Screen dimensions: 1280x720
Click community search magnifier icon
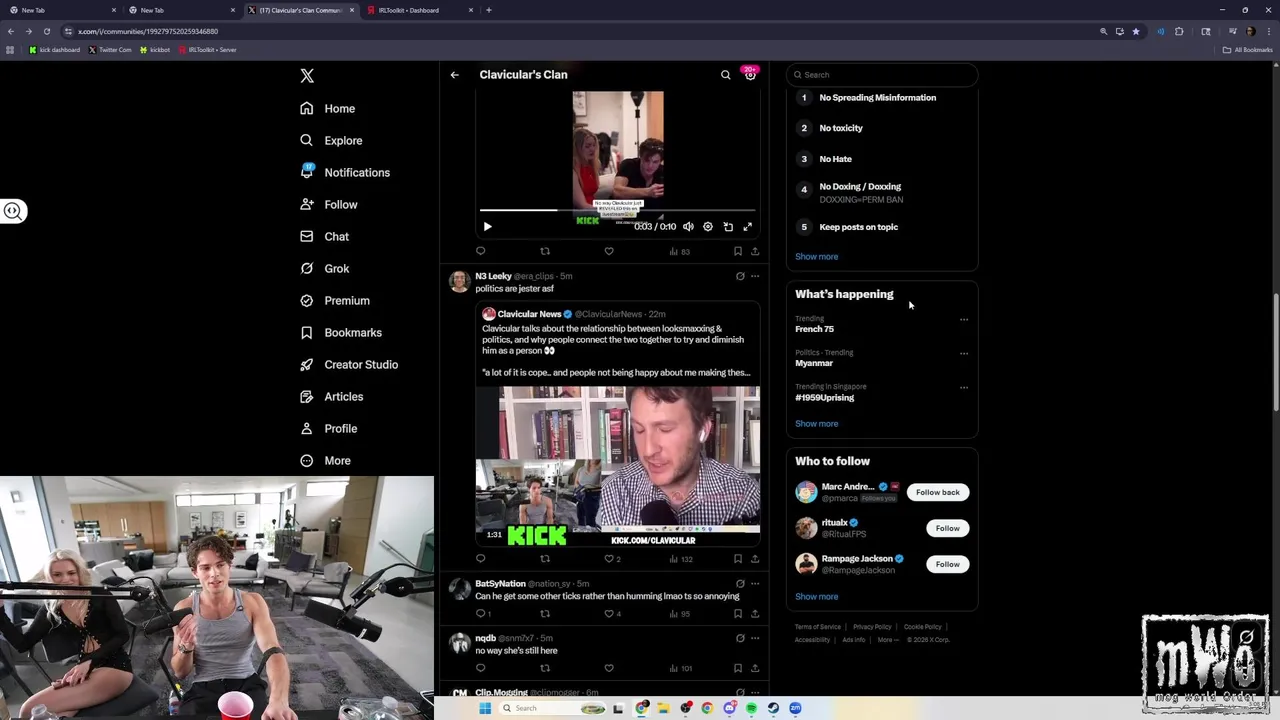pyautogui.click(x=726, y=75)
